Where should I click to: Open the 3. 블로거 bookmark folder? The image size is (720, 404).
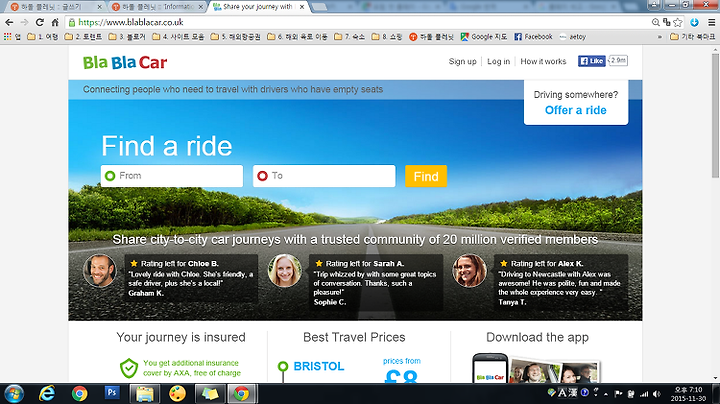coord(127,37)
